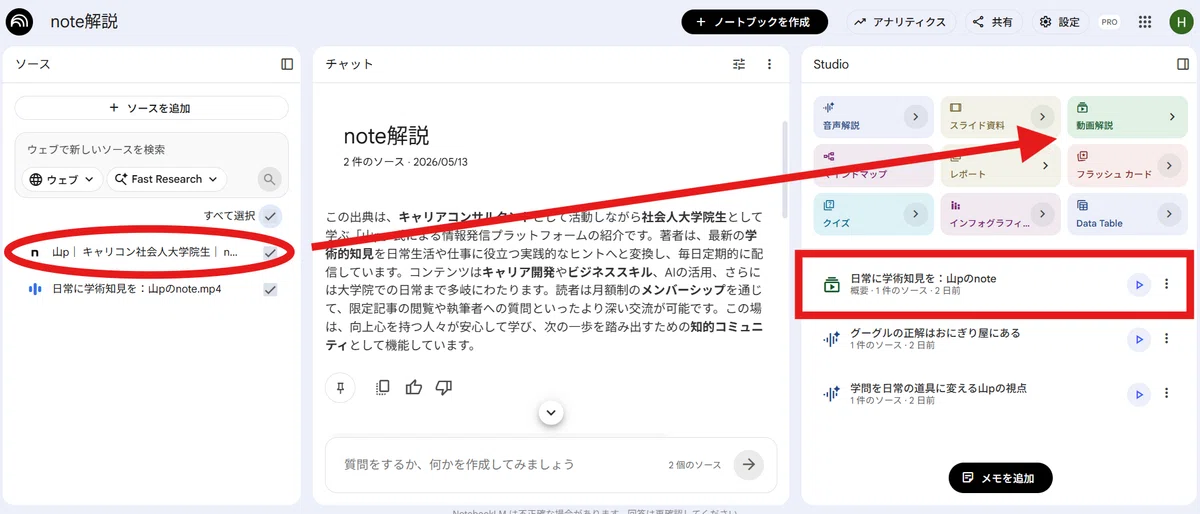Click the NotebookLM logo icon

point(19,21)
